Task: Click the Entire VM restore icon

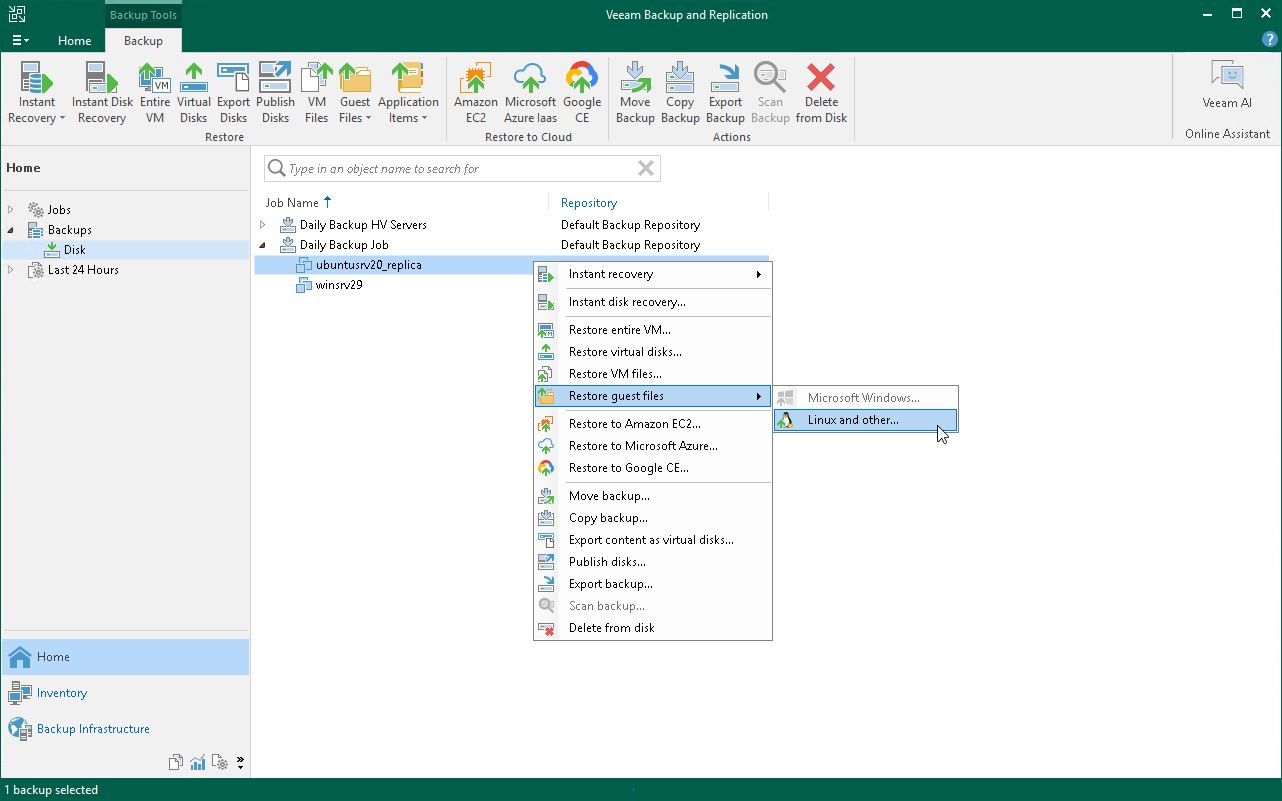Action: [155, 93]
